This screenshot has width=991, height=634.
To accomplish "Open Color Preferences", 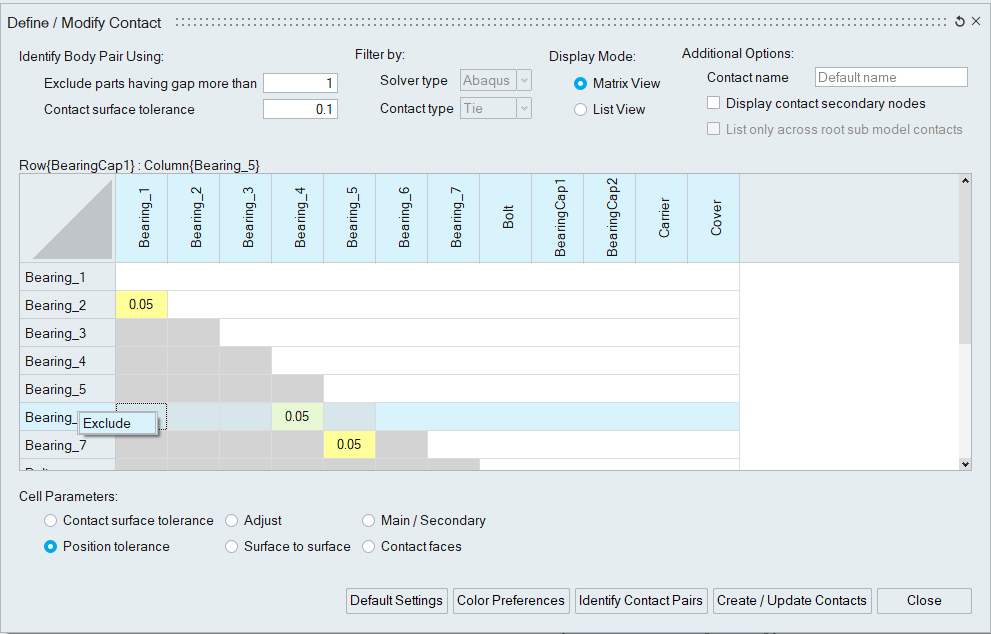I will pyautogui.click(x=511, y=601).
